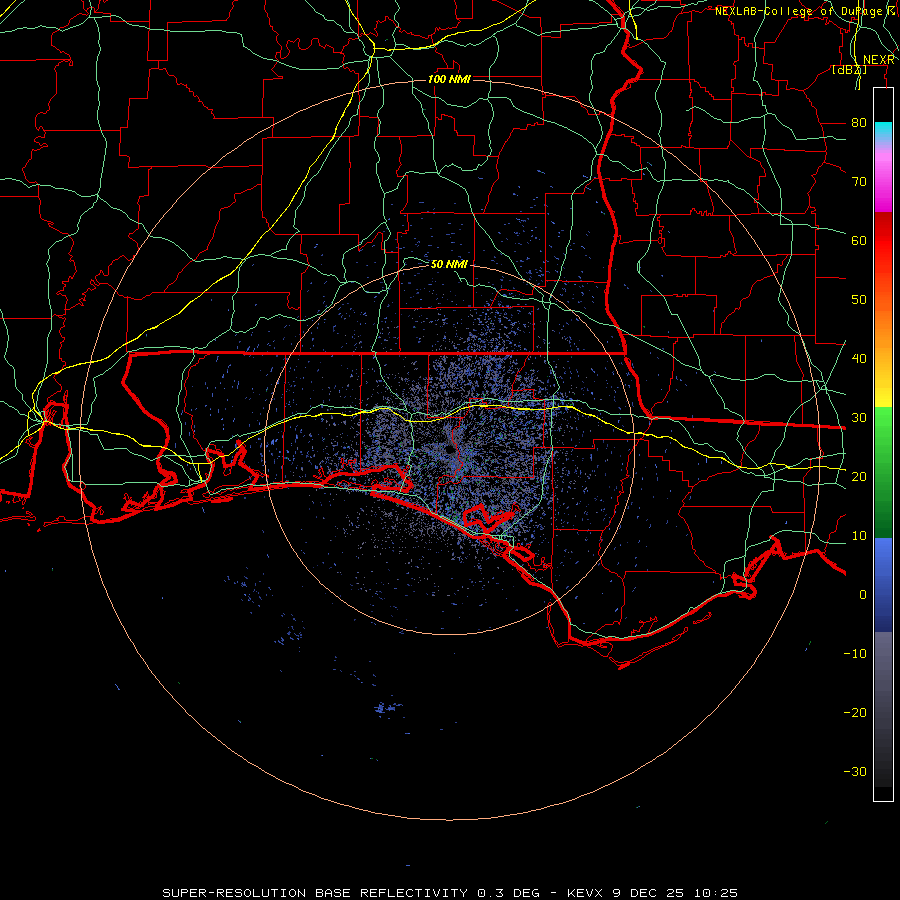
Task: Click the 0 value on the dBZ scale
Action: coord(863,595)
